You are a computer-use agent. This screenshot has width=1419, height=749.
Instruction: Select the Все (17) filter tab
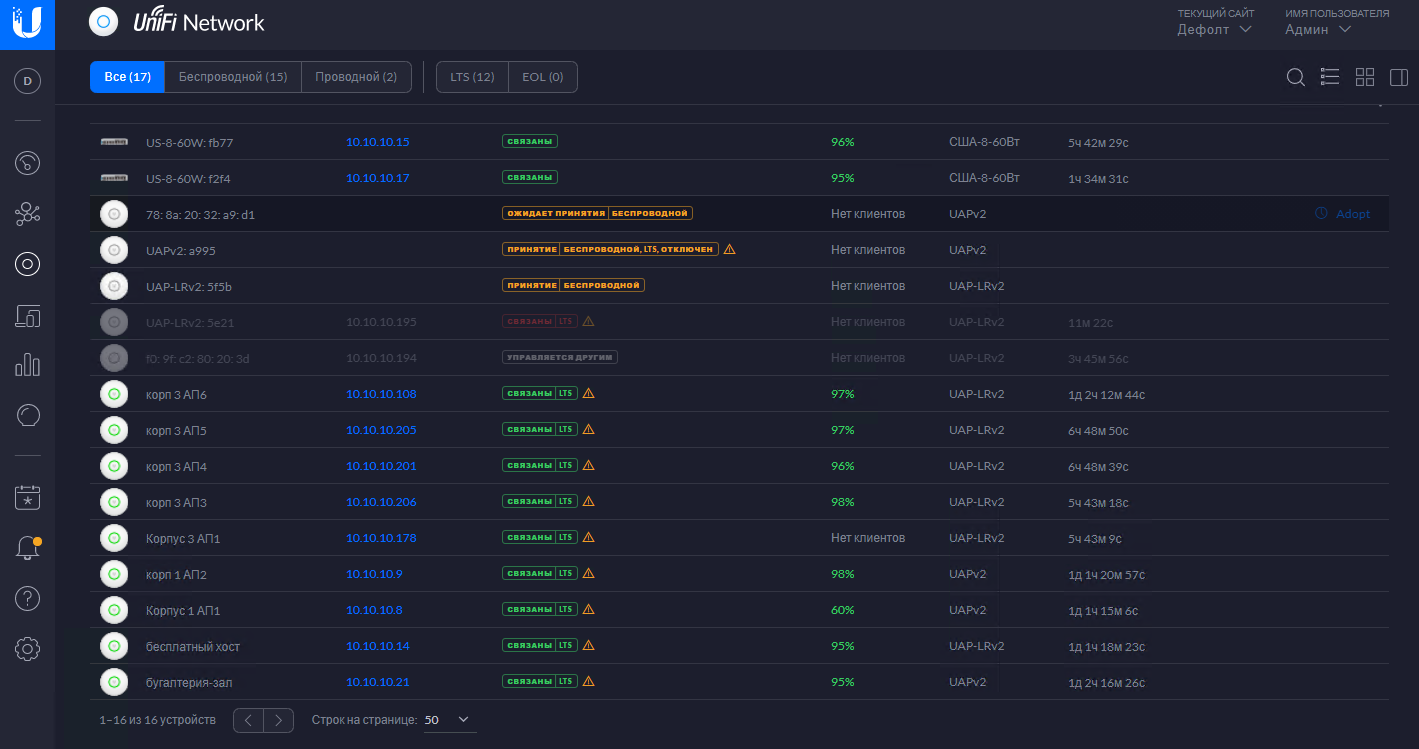tap(127, 77)
